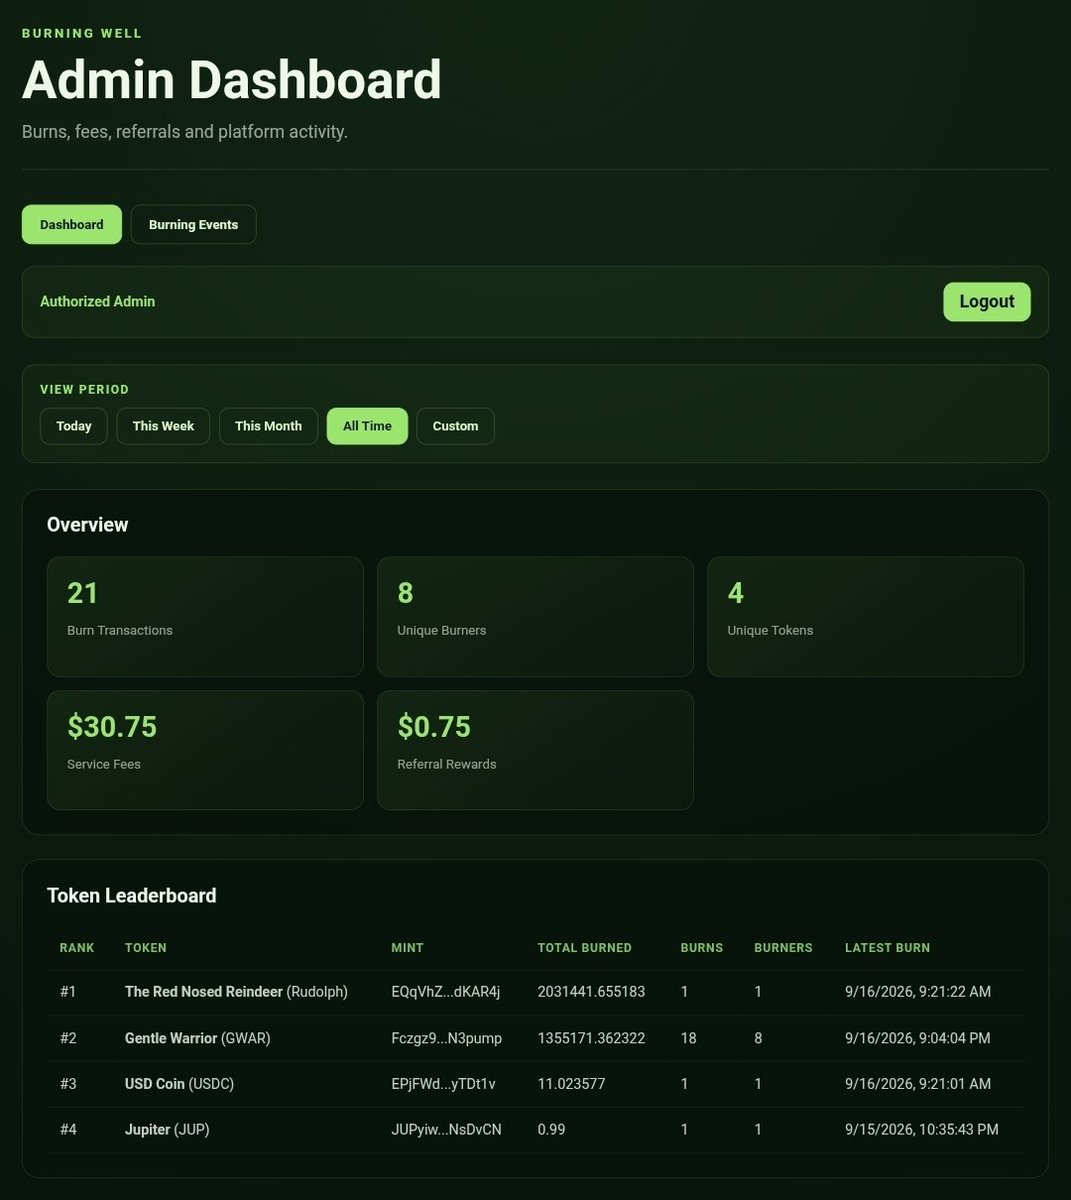Open the Custom period option
The width and height of the screenshot is (1071, 1200).
pyautogui.click(x=455, y=426)
